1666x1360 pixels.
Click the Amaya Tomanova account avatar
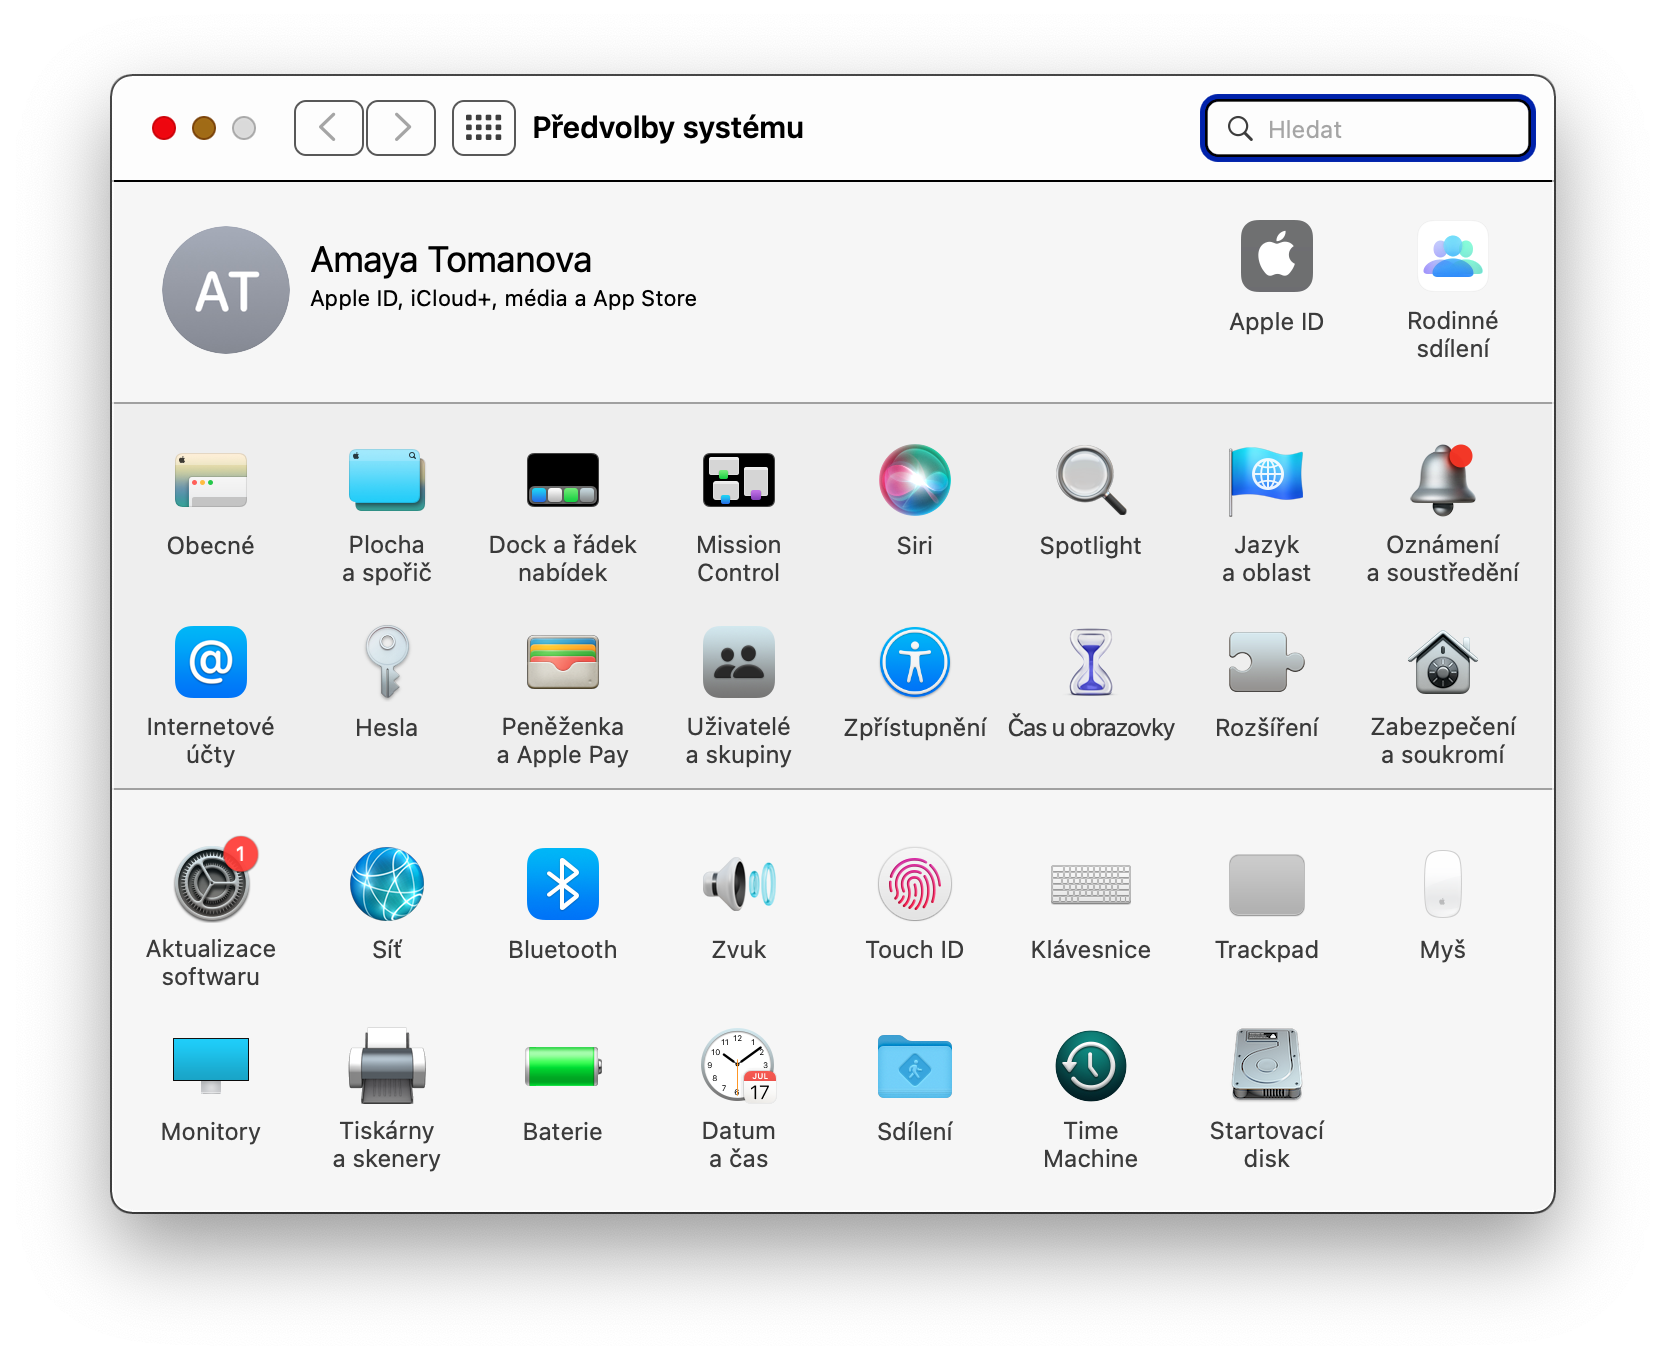pyautogui.click(x=226, y=290)
